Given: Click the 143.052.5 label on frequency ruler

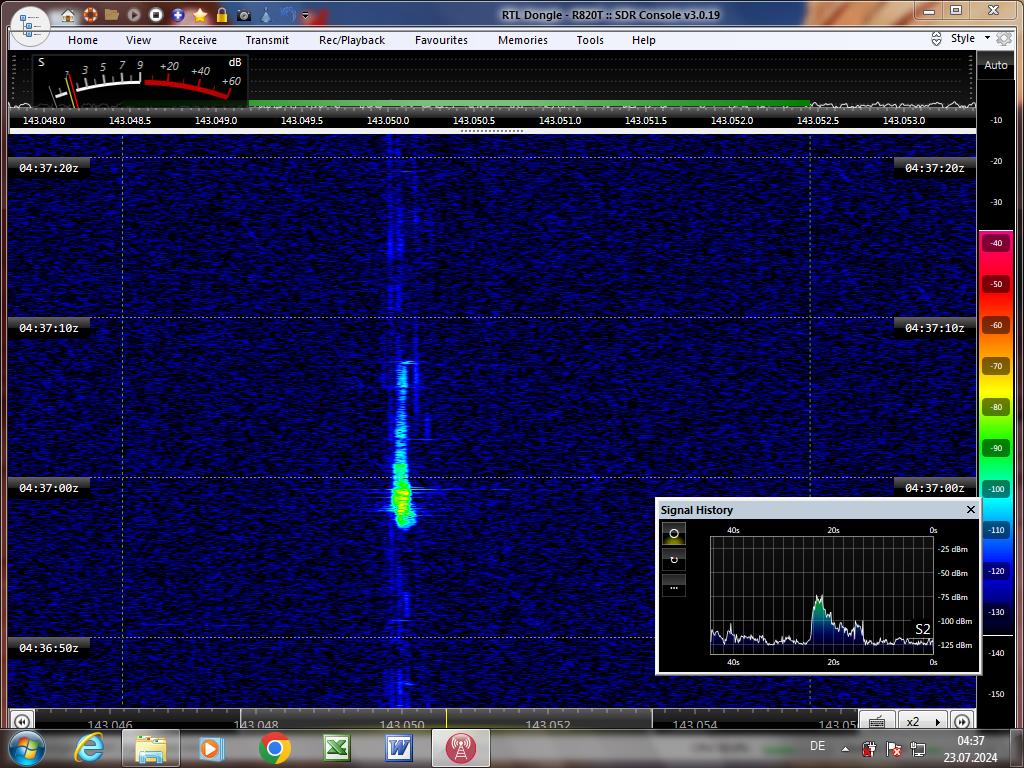Looking at the screenshot, I should click(818, 120).
